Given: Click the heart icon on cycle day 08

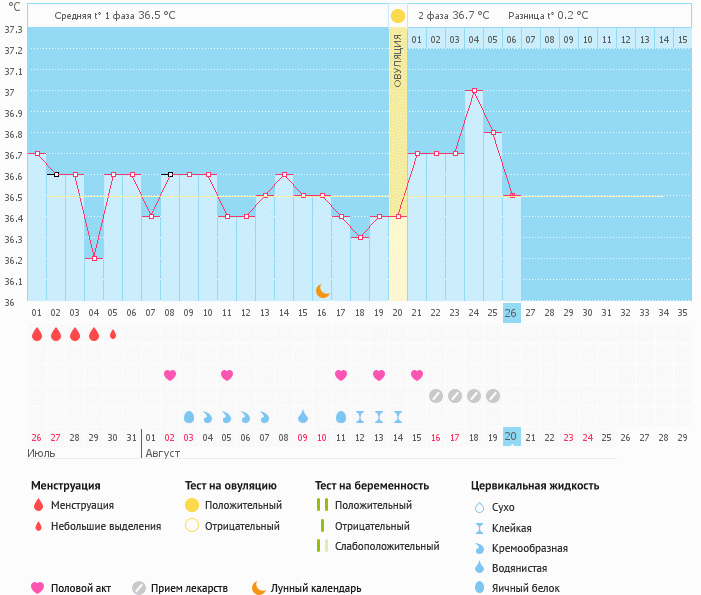Looking at the screenshot, I should pyautogui.click(x=170, y=375).
